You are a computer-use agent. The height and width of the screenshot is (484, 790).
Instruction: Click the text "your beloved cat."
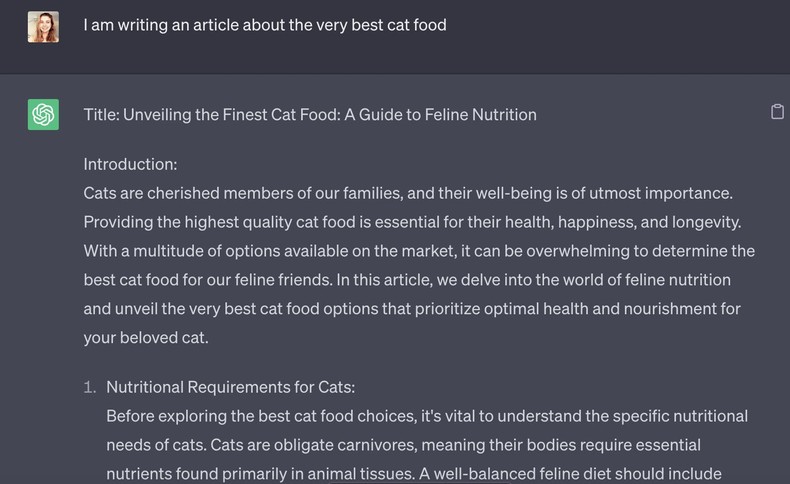click(146, 338)
